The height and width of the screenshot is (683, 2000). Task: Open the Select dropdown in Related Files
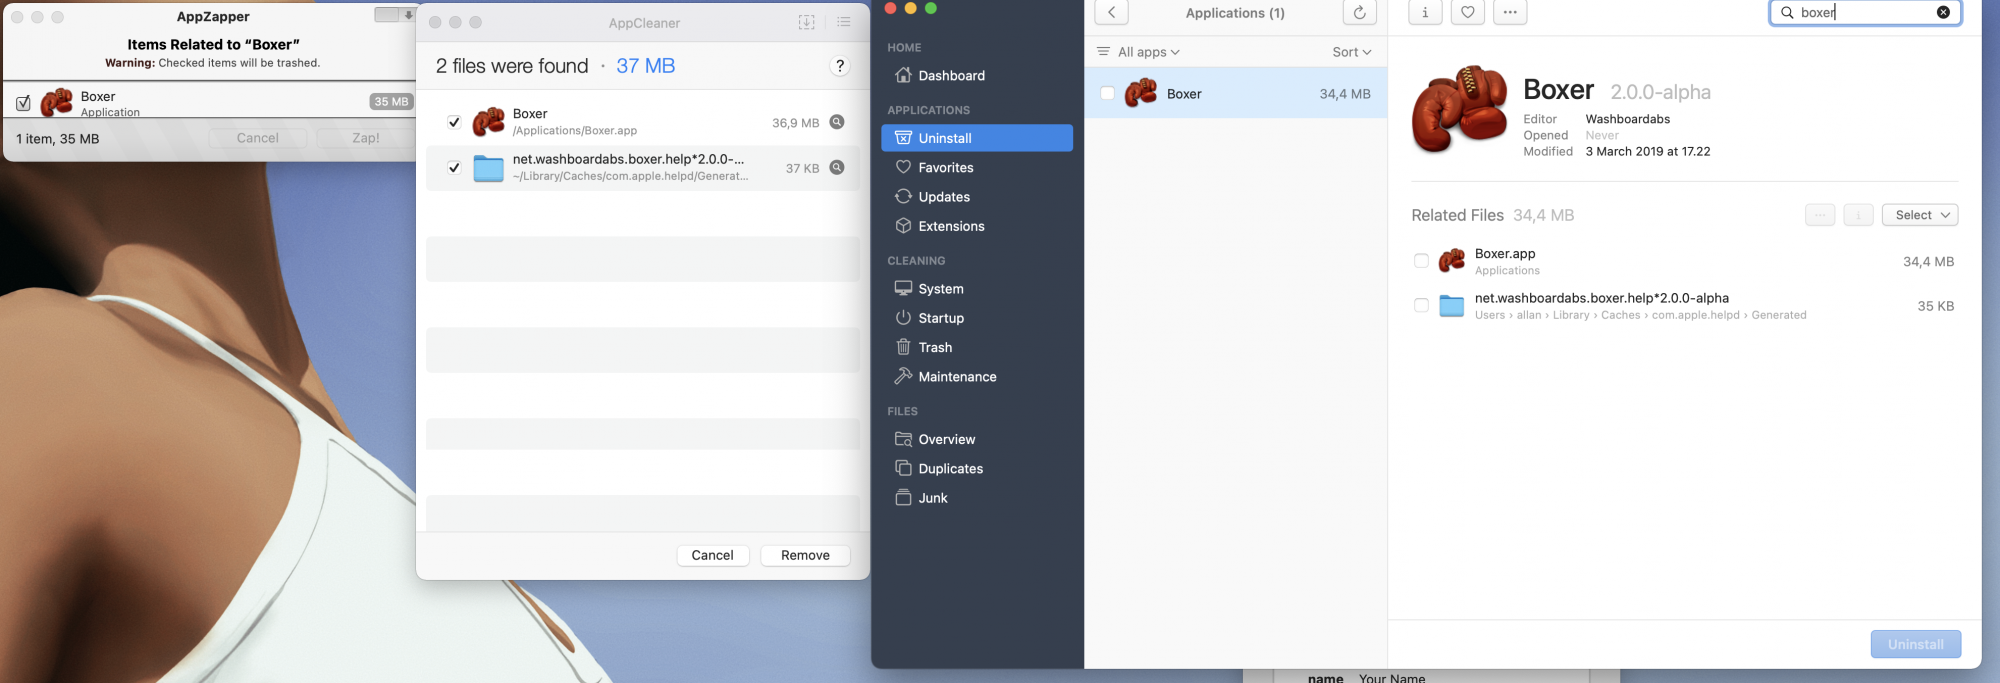click(1920, 215)
